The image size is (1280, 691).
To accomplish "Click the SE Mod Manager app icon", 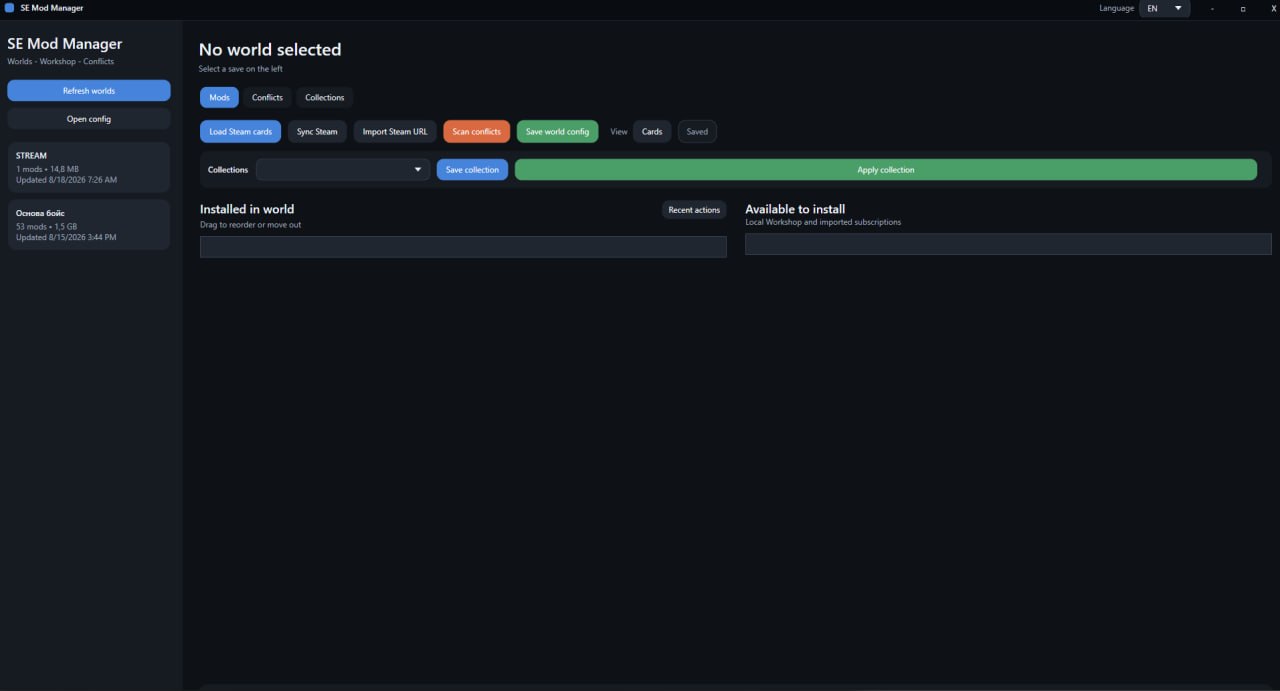I will [x=9, y=8].
